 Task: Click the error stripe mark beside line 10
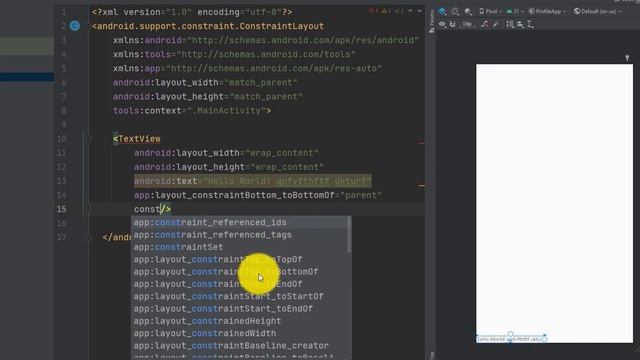click(x=421, y=143)
